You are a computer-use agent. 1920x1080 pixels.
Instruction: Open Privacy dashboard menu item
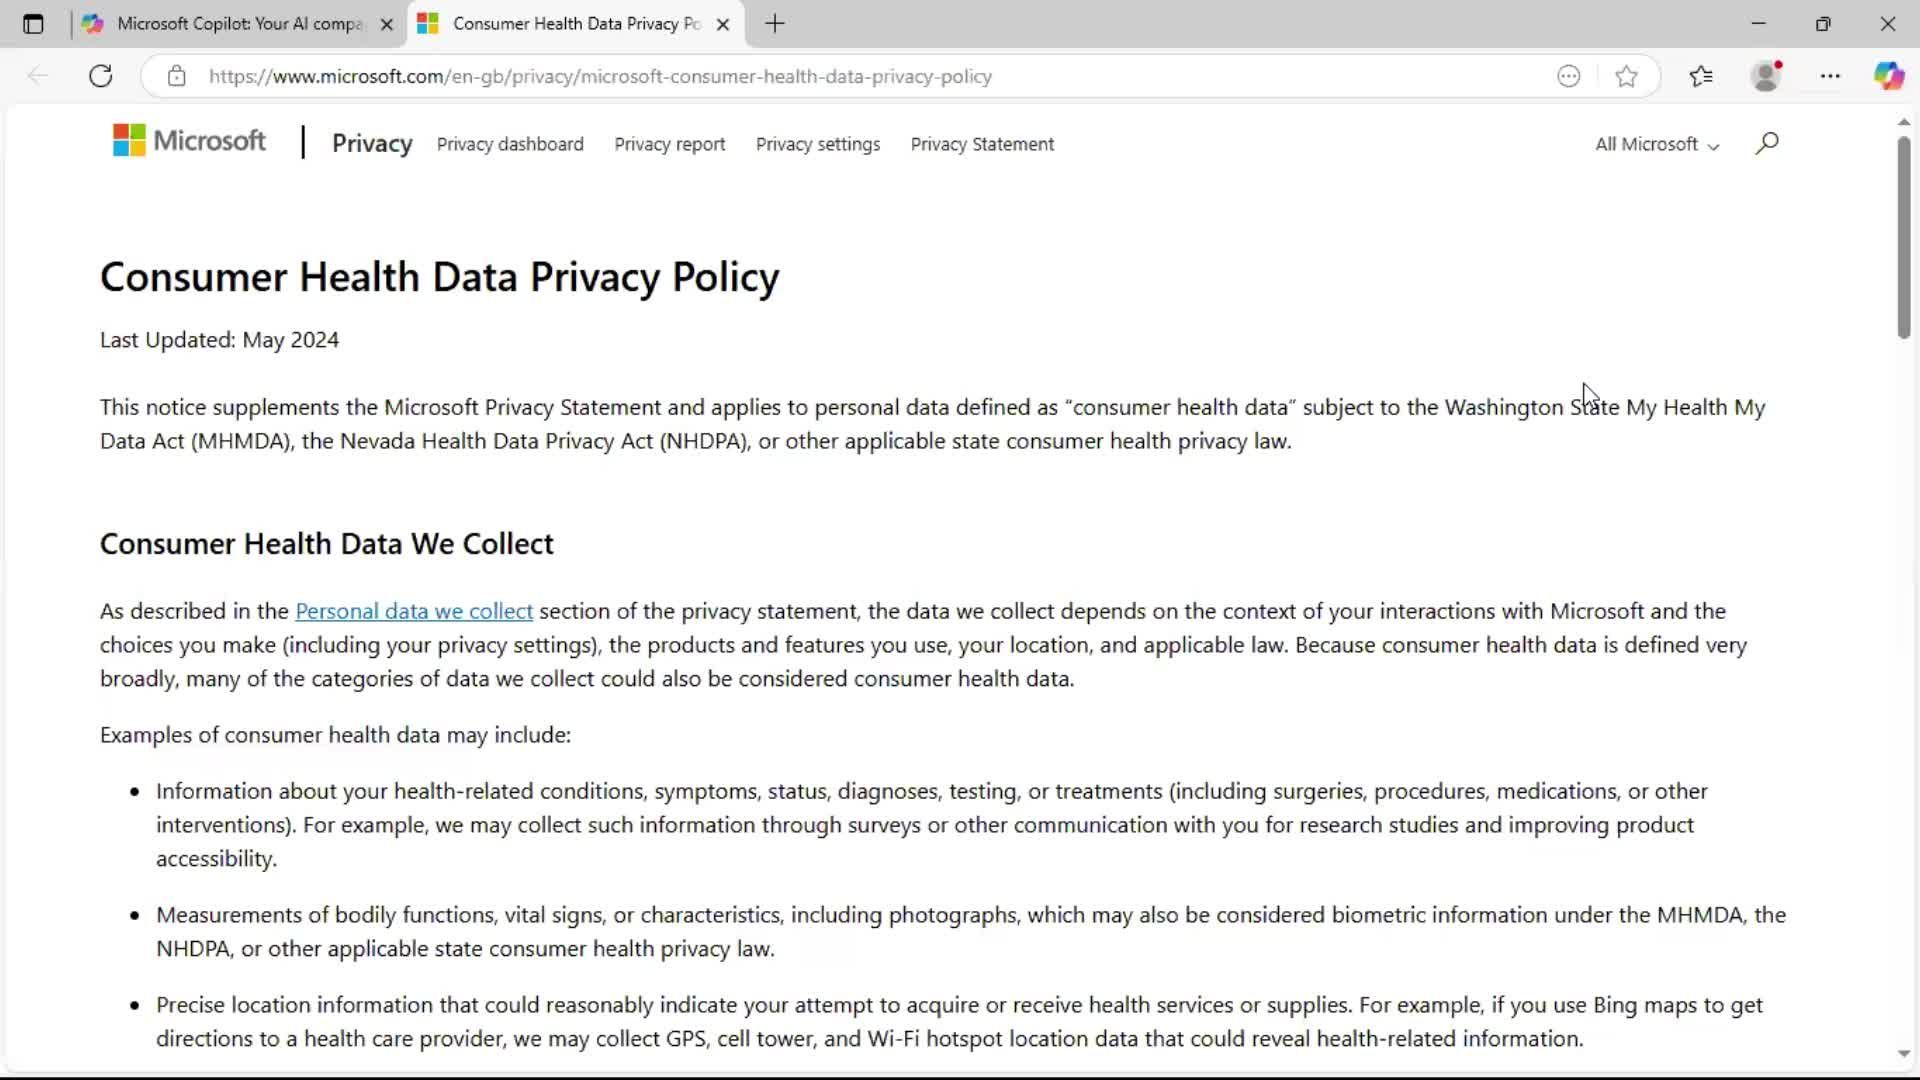point(510,144)
